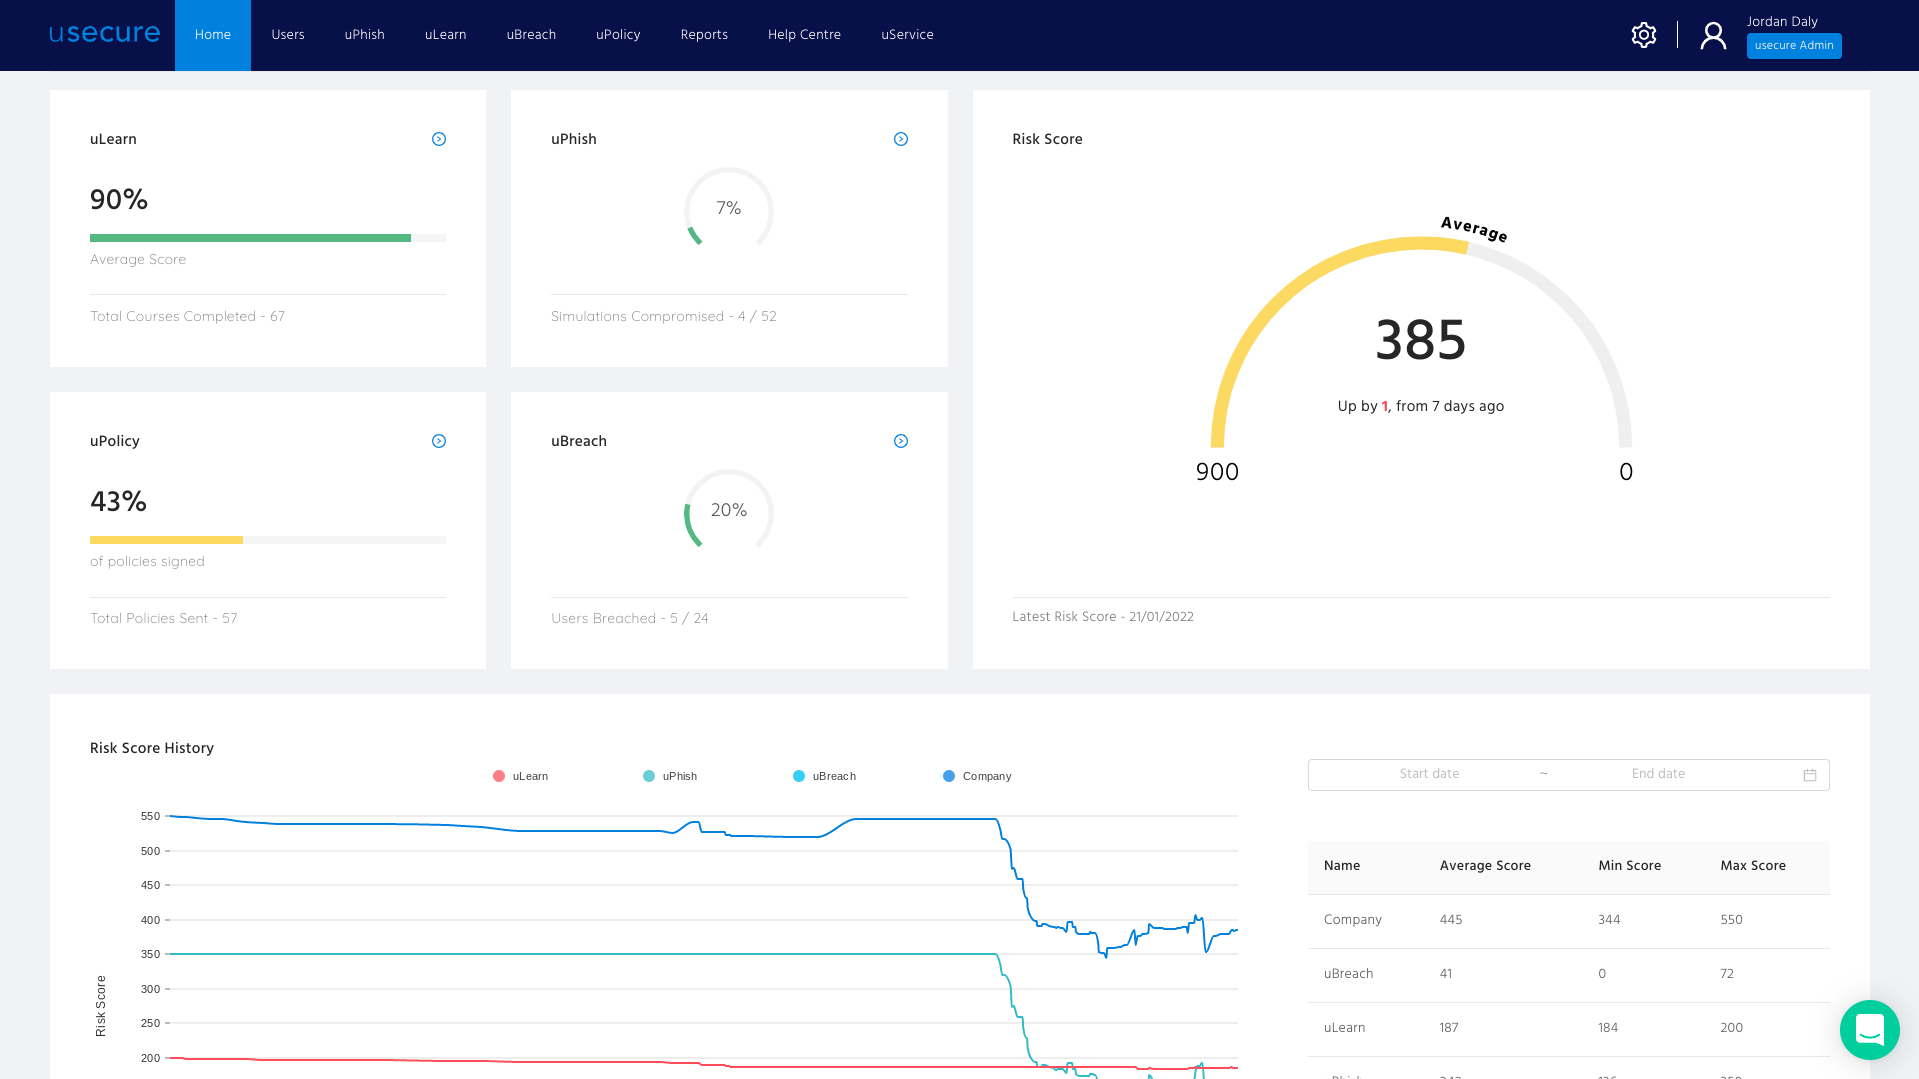
Task: Open the uLearn card detail arrow
Action: 438,139
